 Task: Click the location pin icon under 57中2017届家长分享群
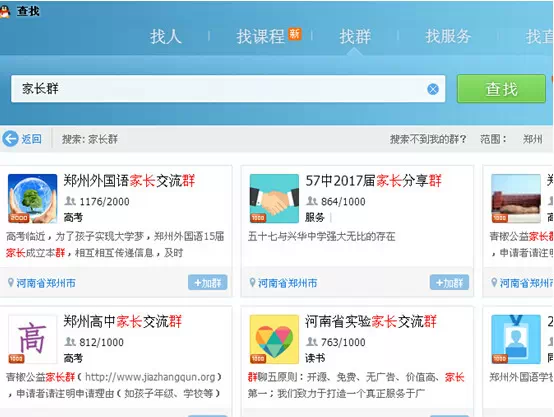[252, 282]
